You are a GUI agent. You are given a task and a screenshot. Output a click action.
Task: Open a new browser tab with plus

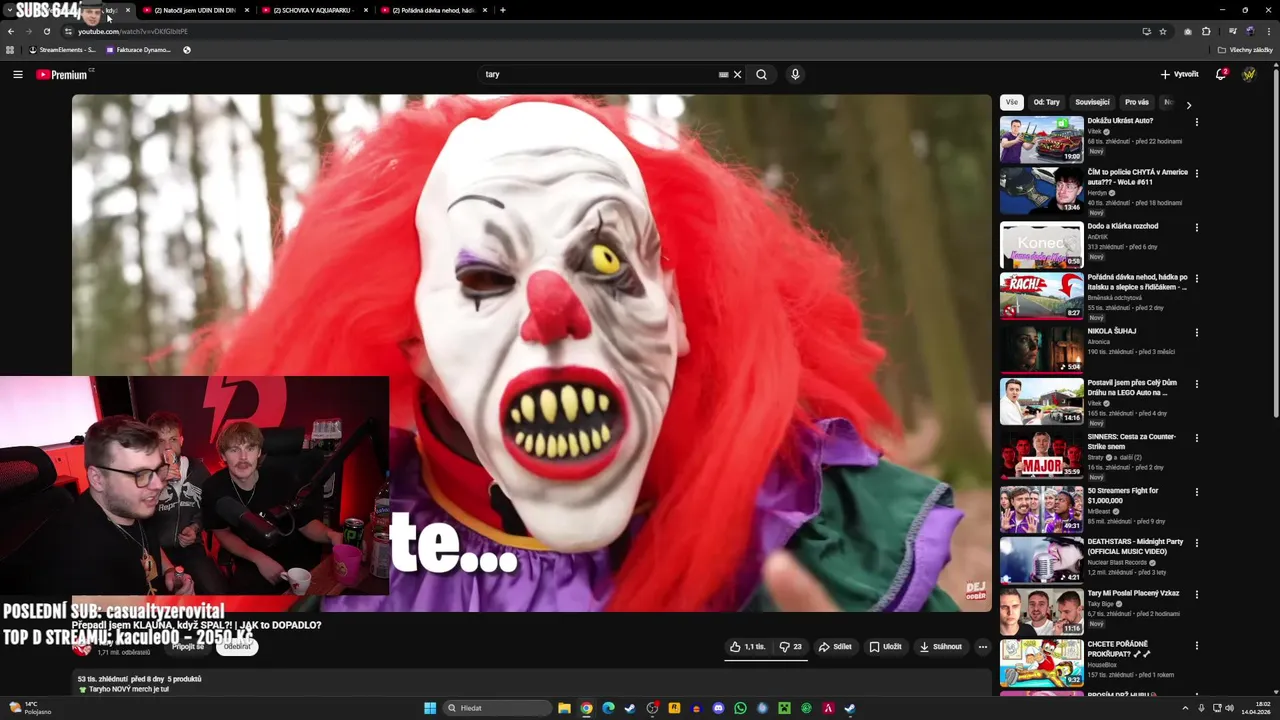502,10
